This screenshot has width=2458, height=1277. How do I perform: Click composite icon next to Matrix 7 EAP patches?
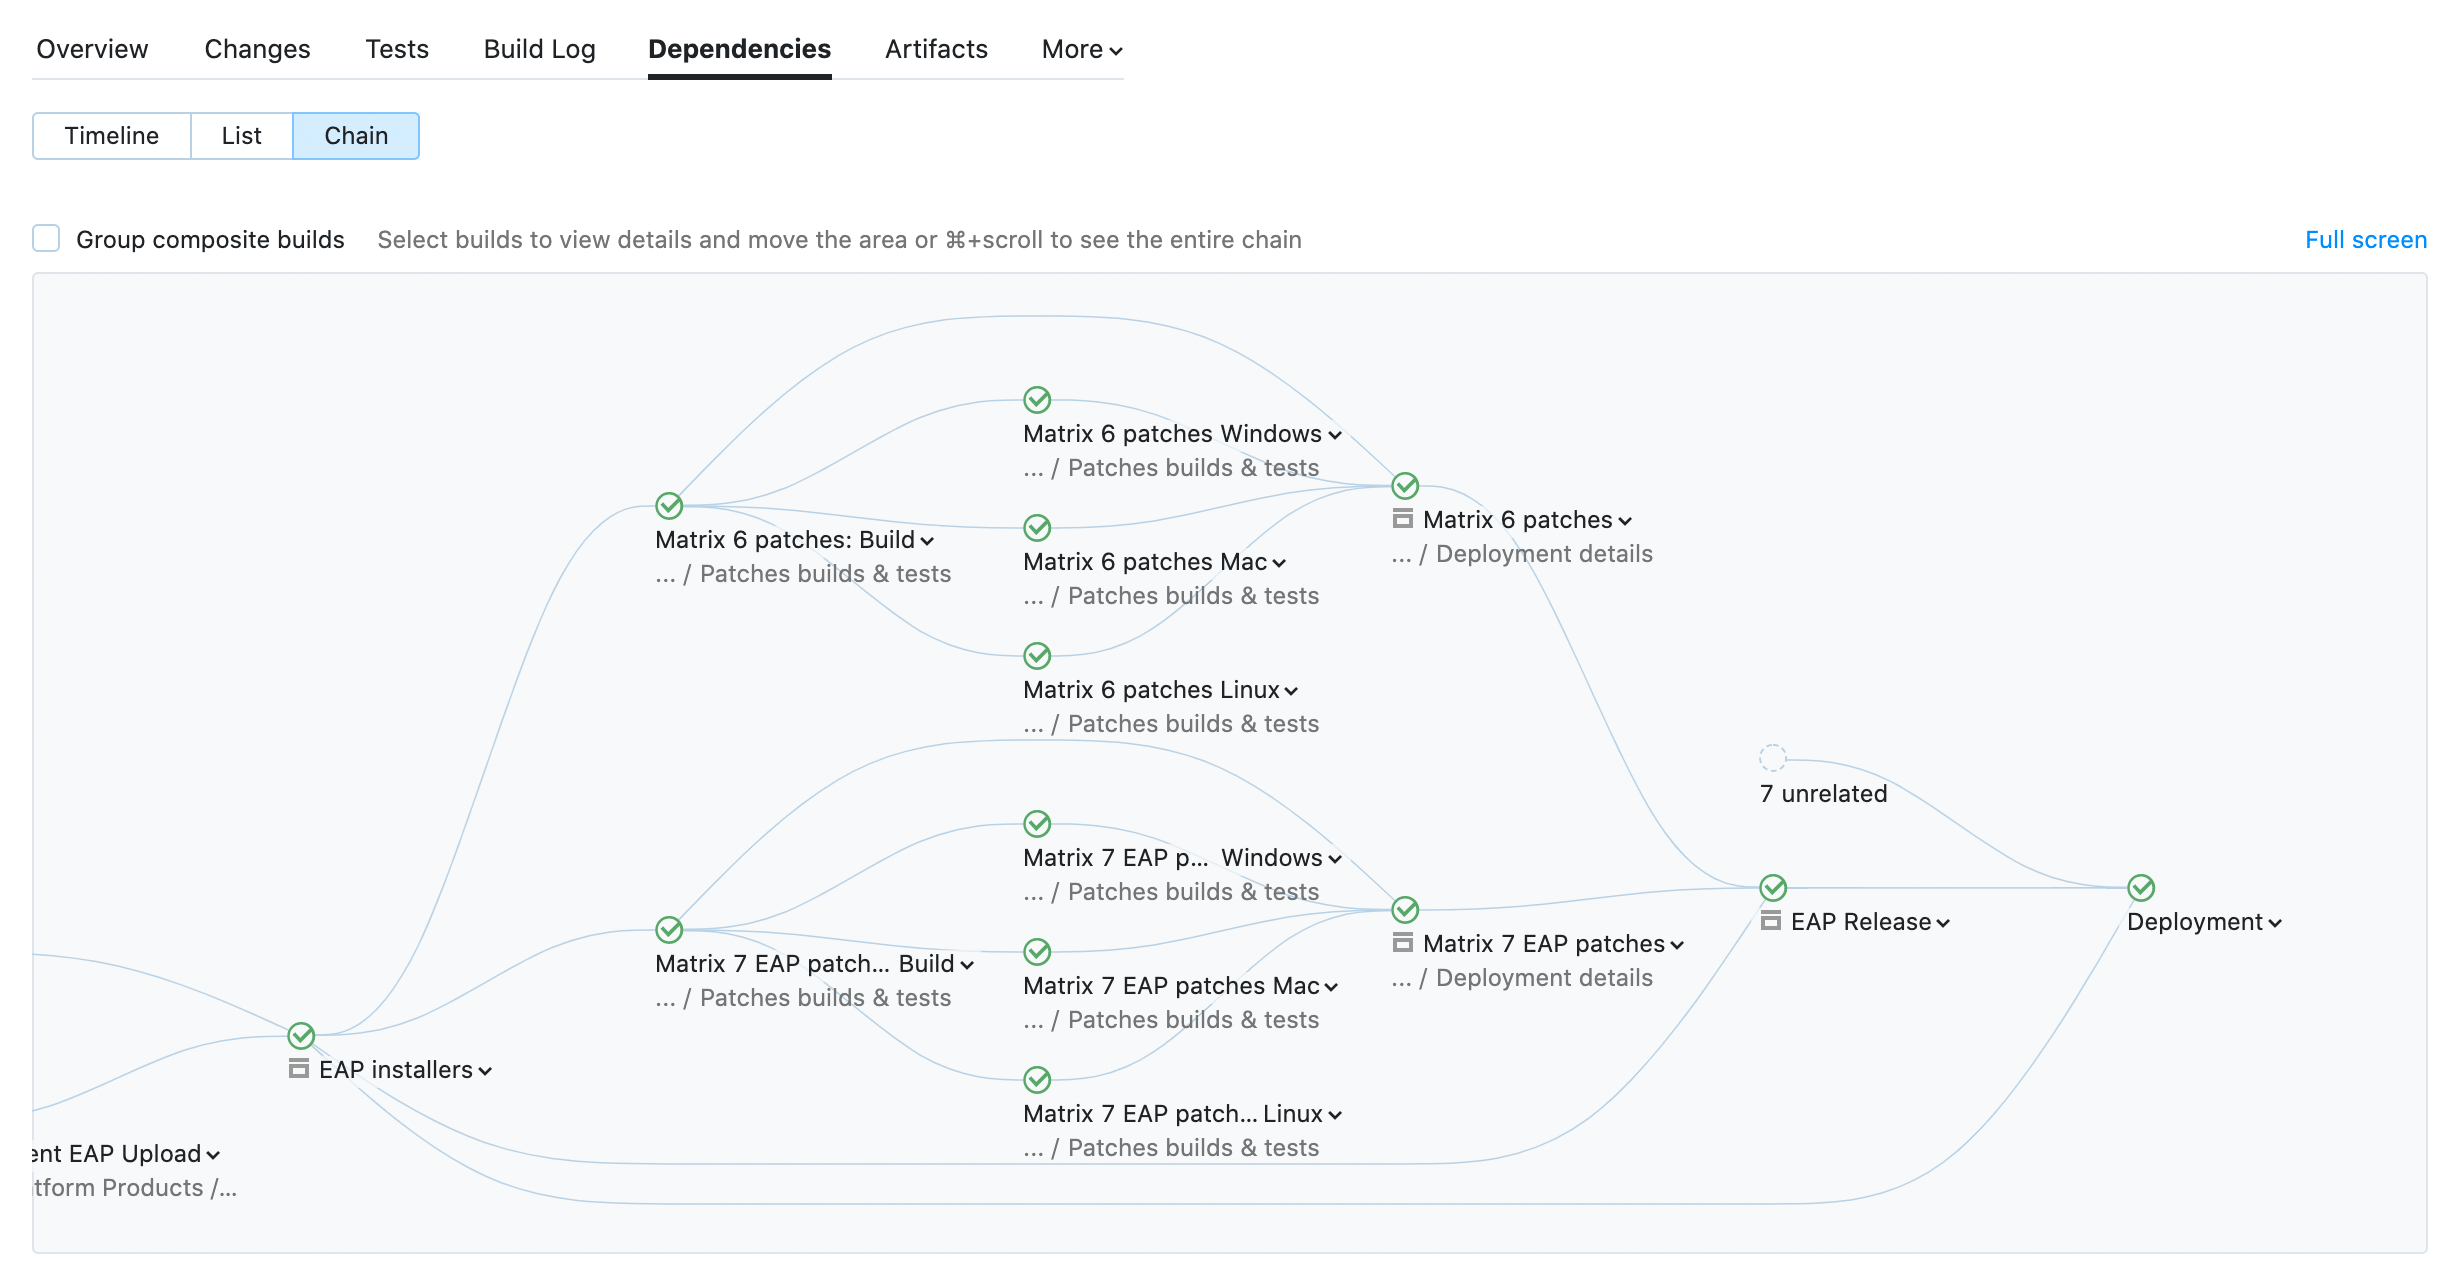click(1403, 943)
